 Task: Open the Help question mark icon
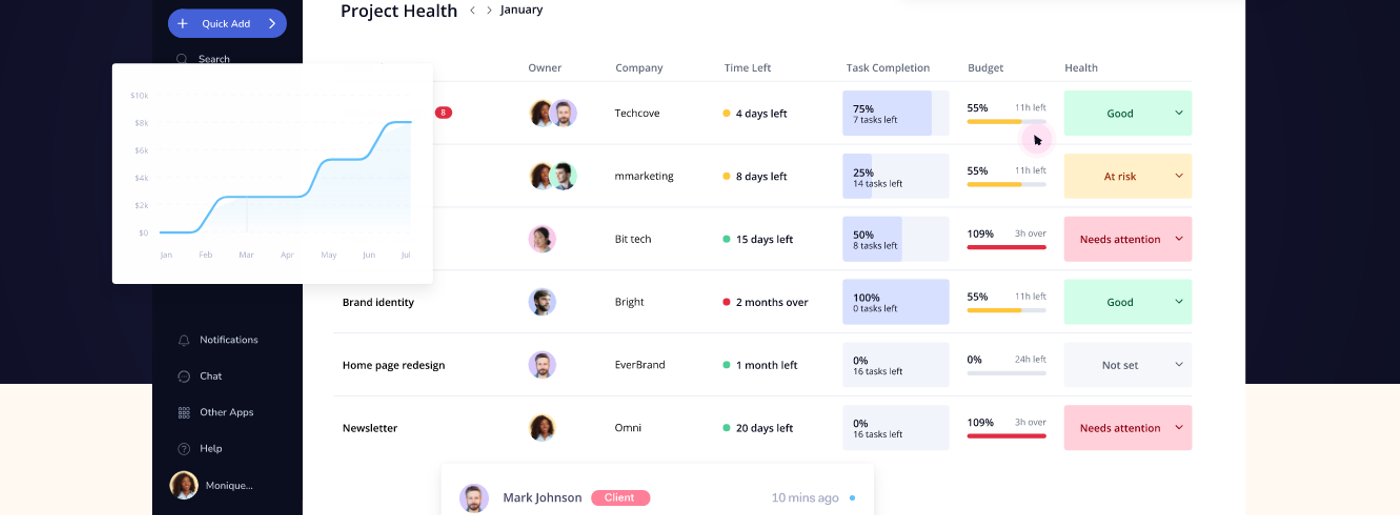pos(184,449)
